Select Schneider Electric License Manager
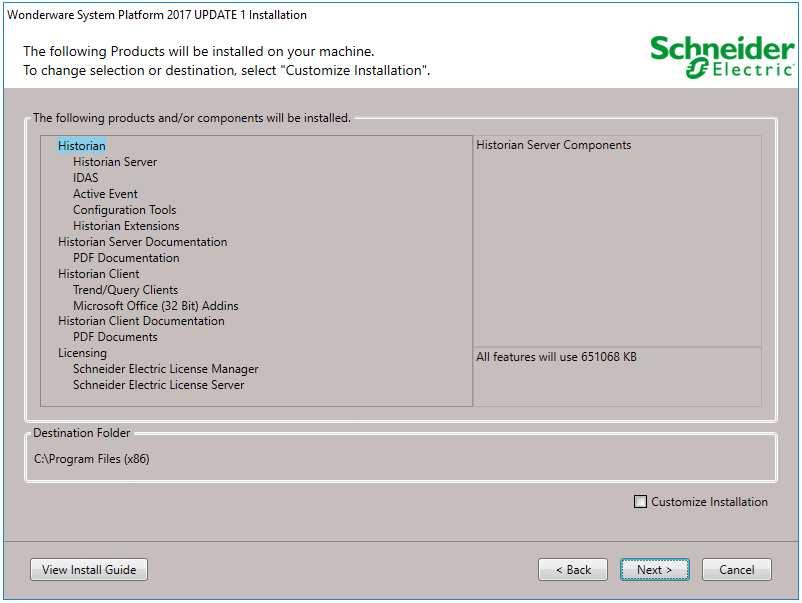802x603 pixels. click(166, 369)
